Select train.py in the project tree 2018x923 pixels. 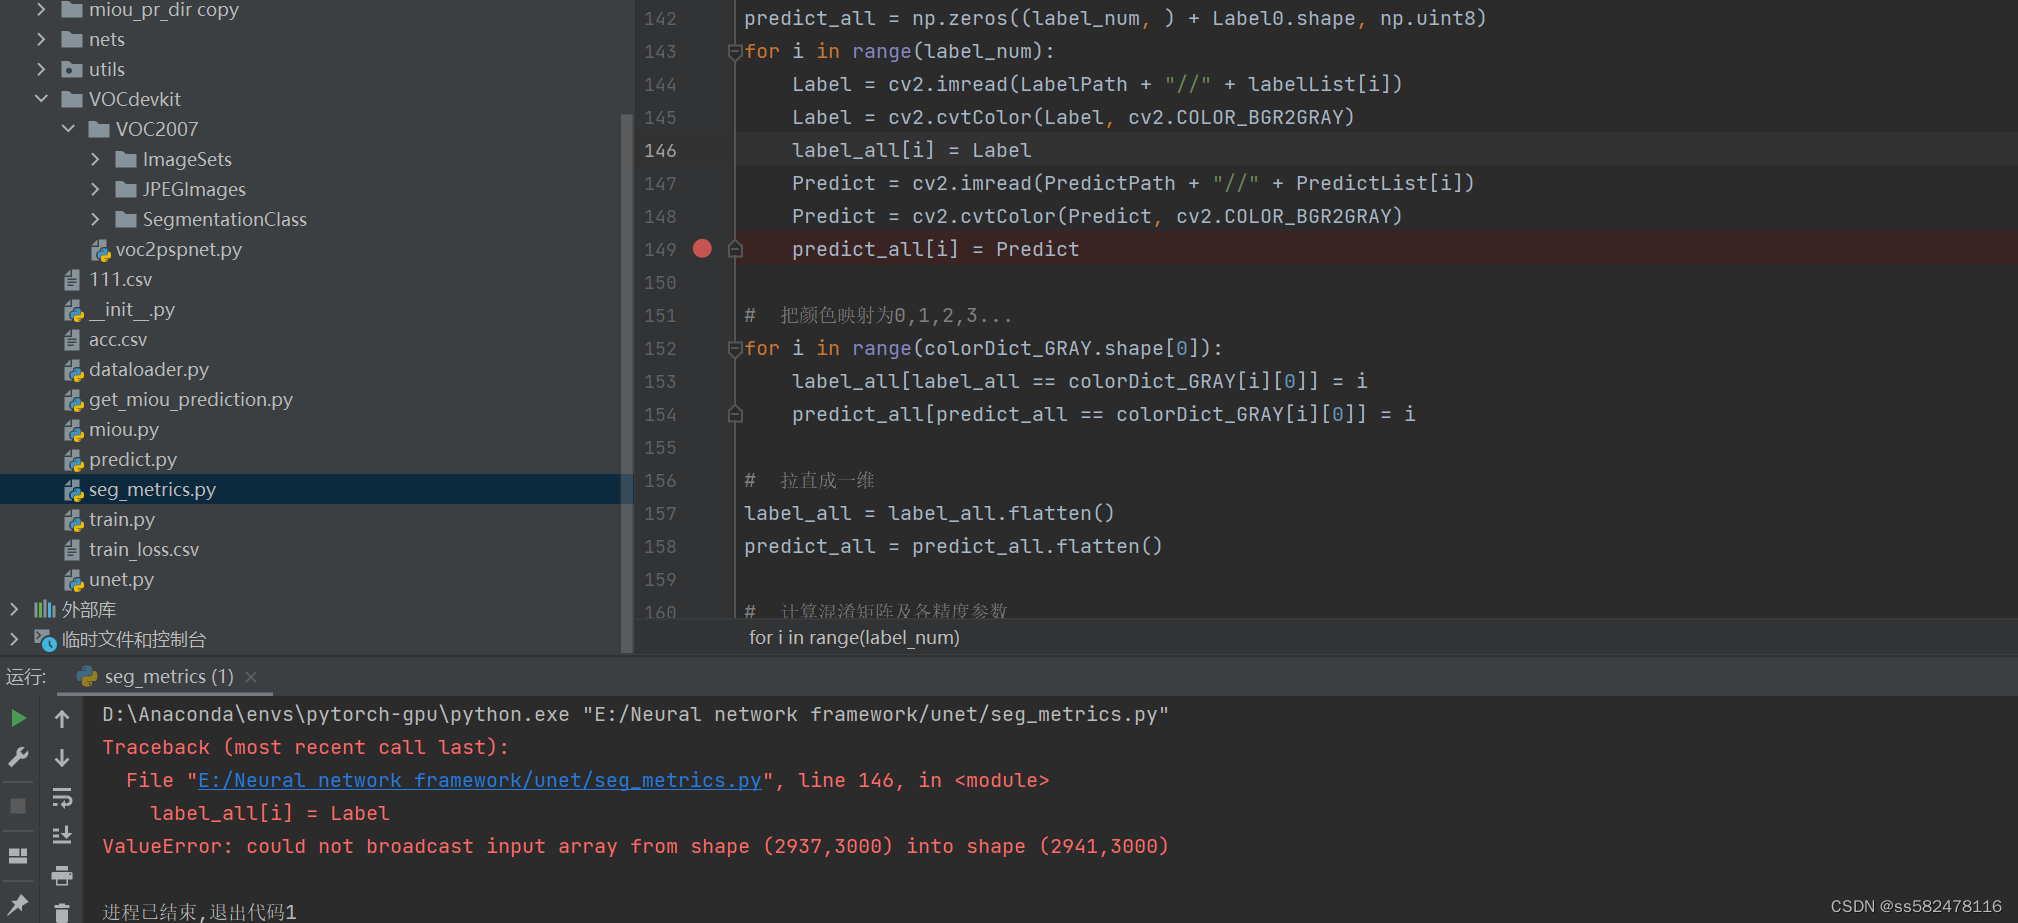pos(121,519)
